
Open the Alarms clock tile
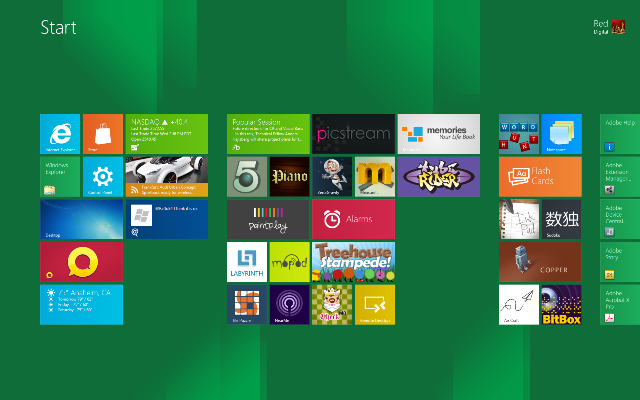click(x=353, y=219)
